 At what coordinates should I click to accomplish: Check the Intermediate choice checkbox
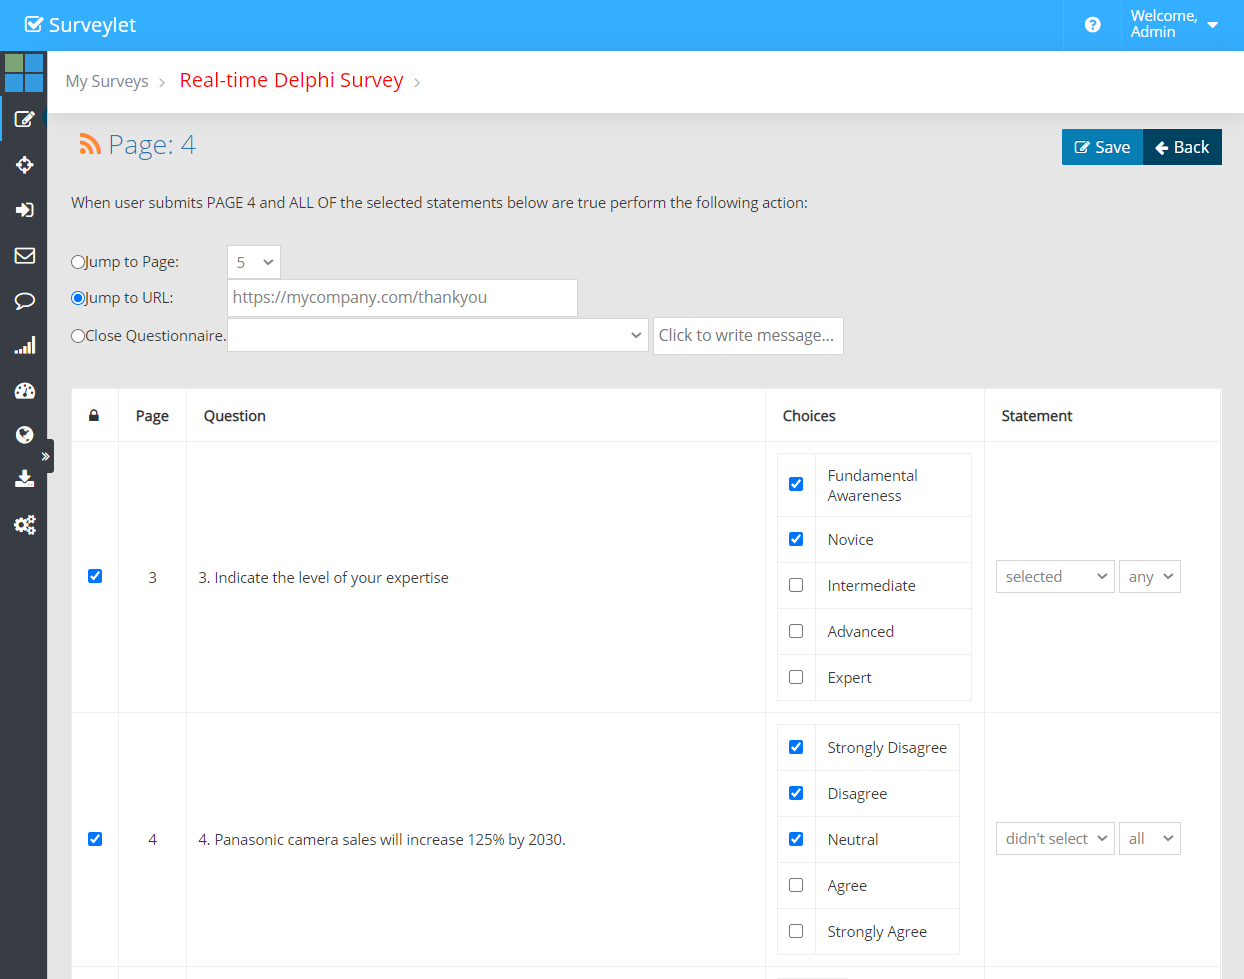796,585
